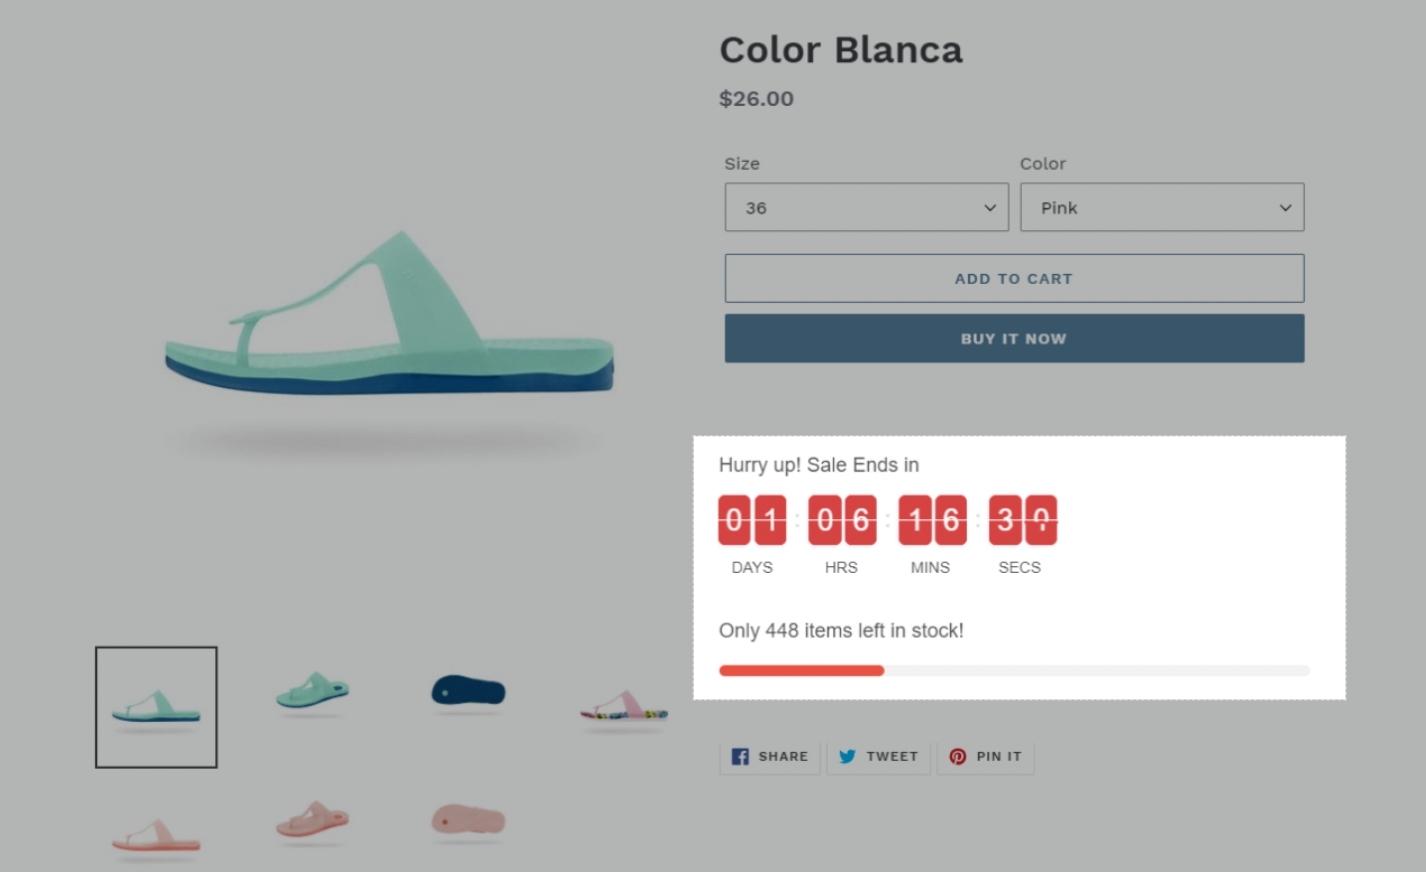Select the pink floral sandal thumbnail
This screenshot has width=1426, height=872.
pos(624,708)
